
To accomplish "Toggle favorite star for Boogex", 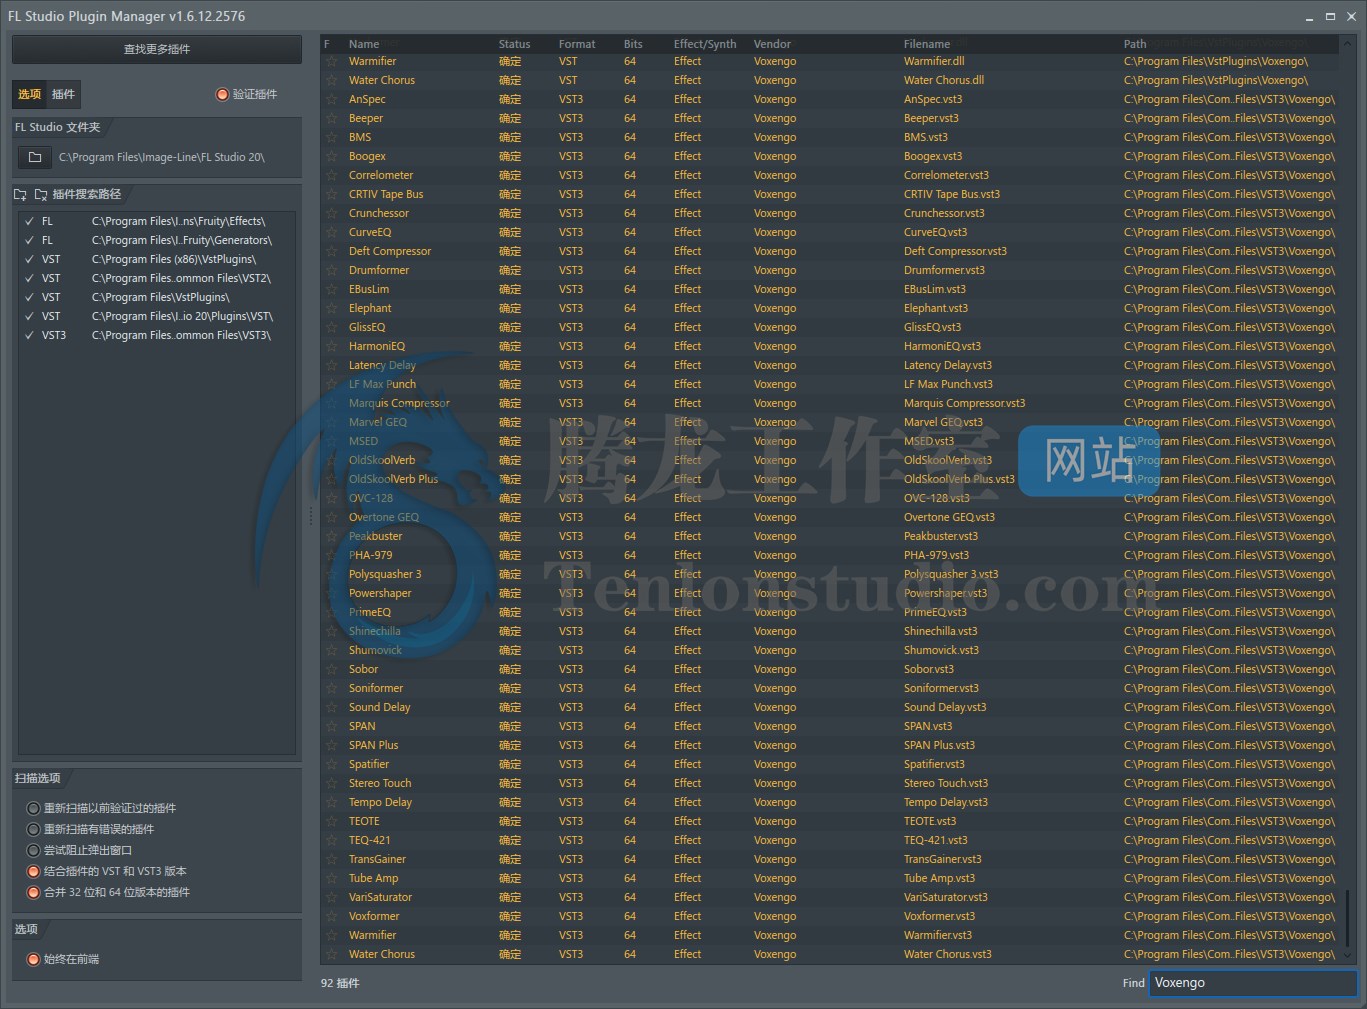I will (x=331, y=156).
